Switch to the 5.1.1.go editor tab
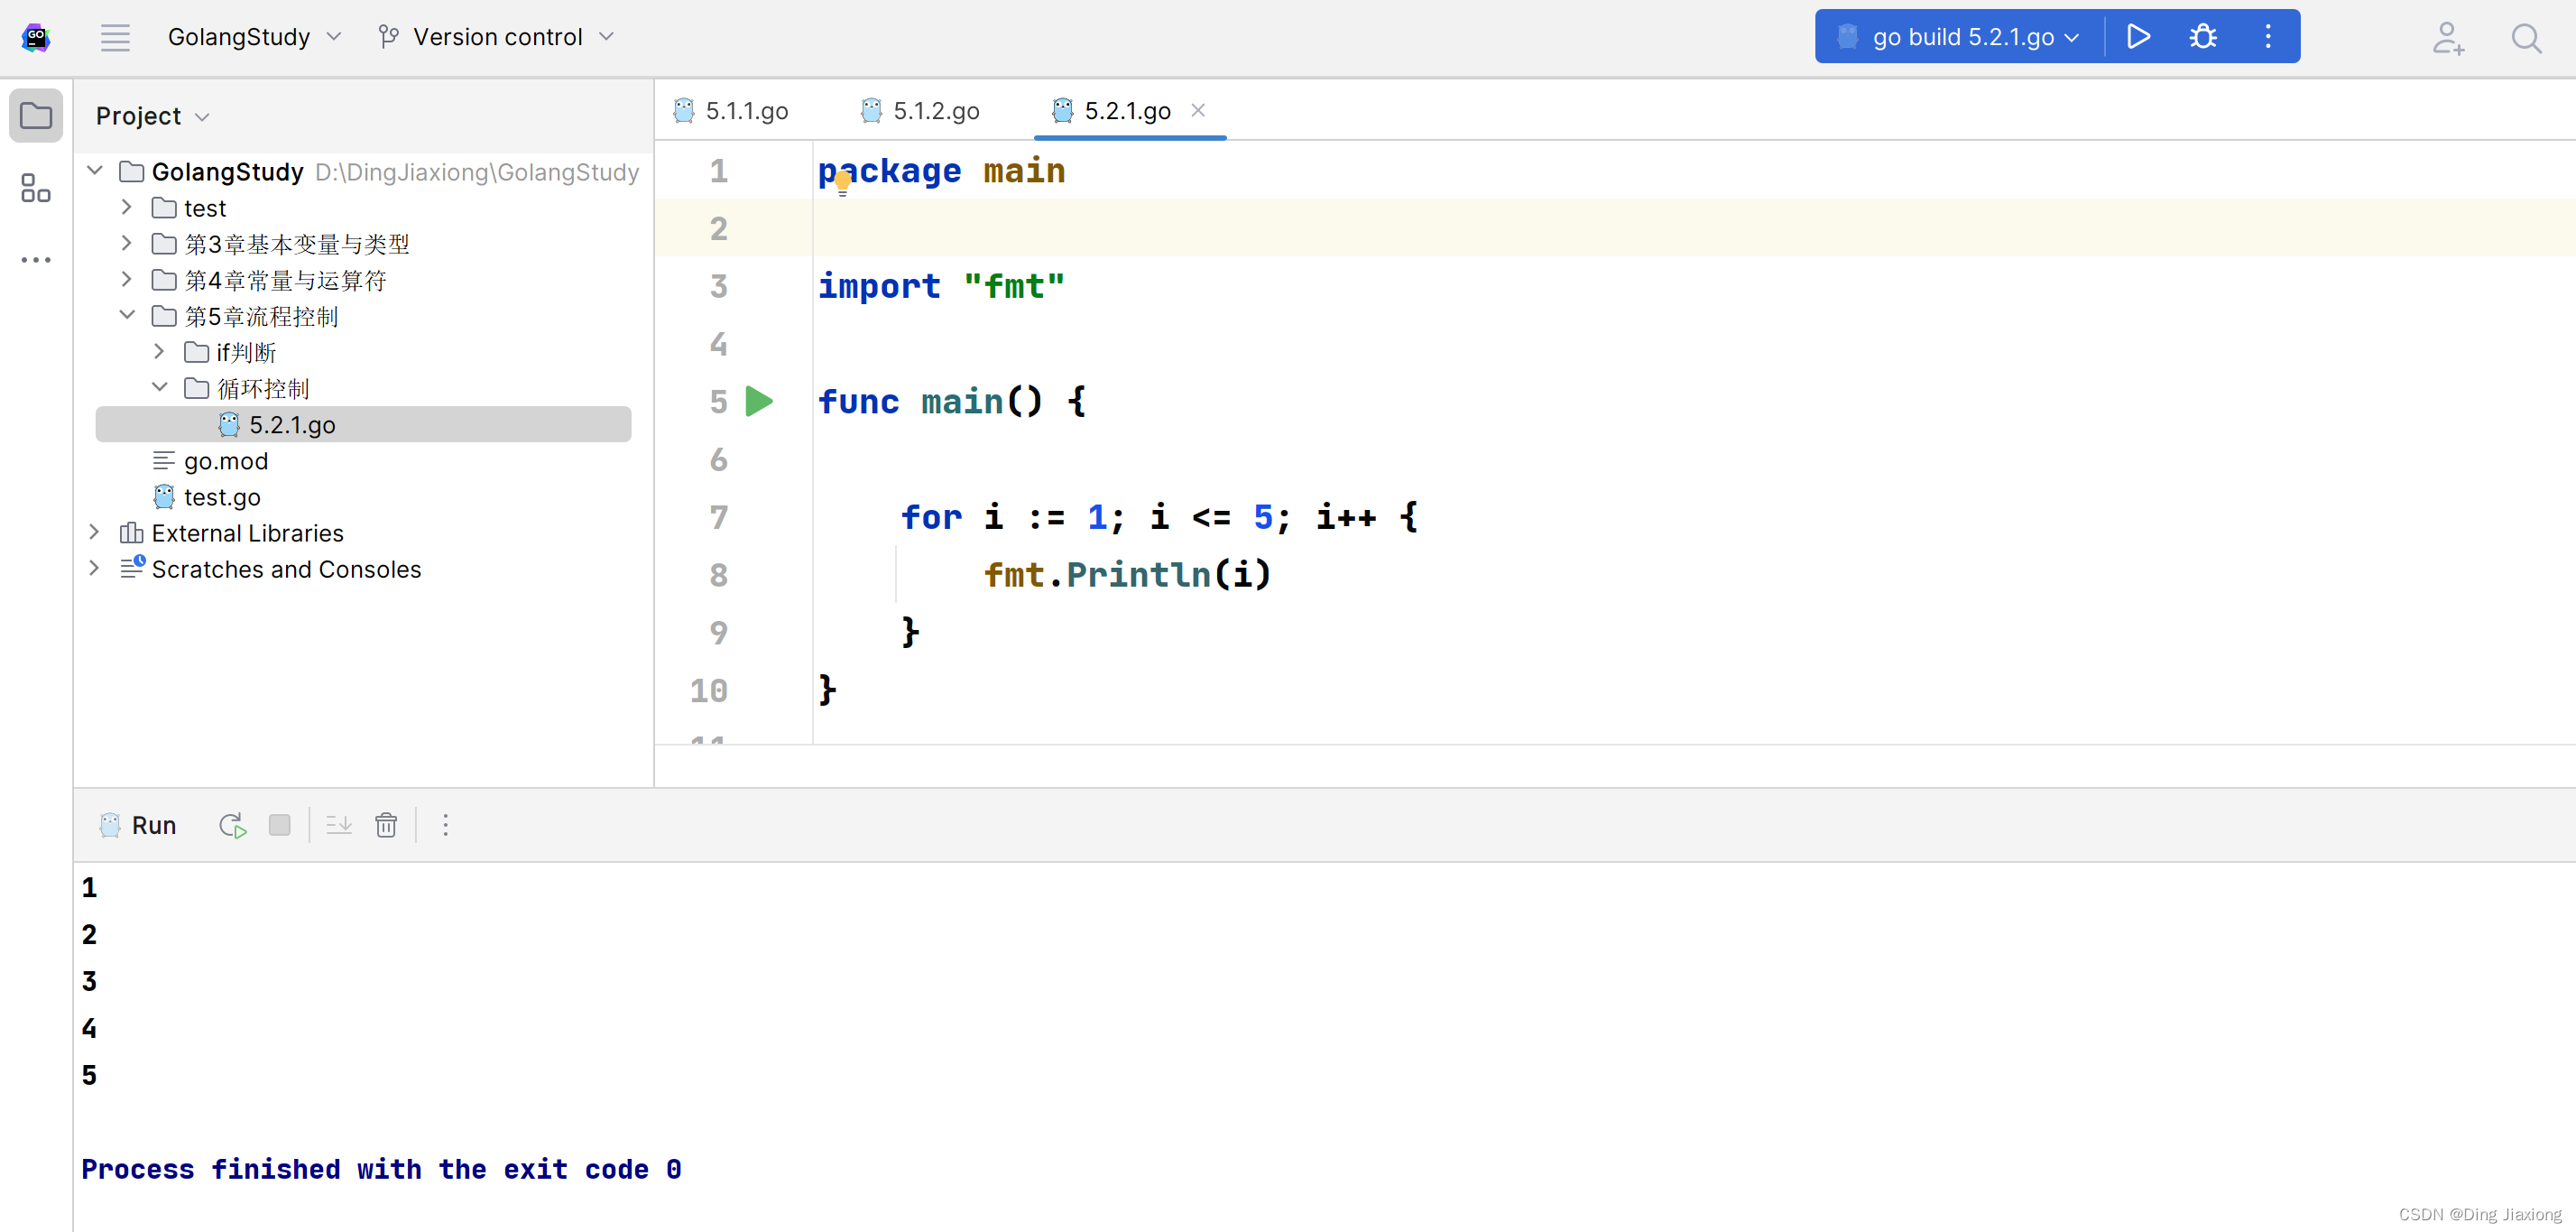Image resolution: width=2576 pixels, height=1232 pixels. click(732, 111)
